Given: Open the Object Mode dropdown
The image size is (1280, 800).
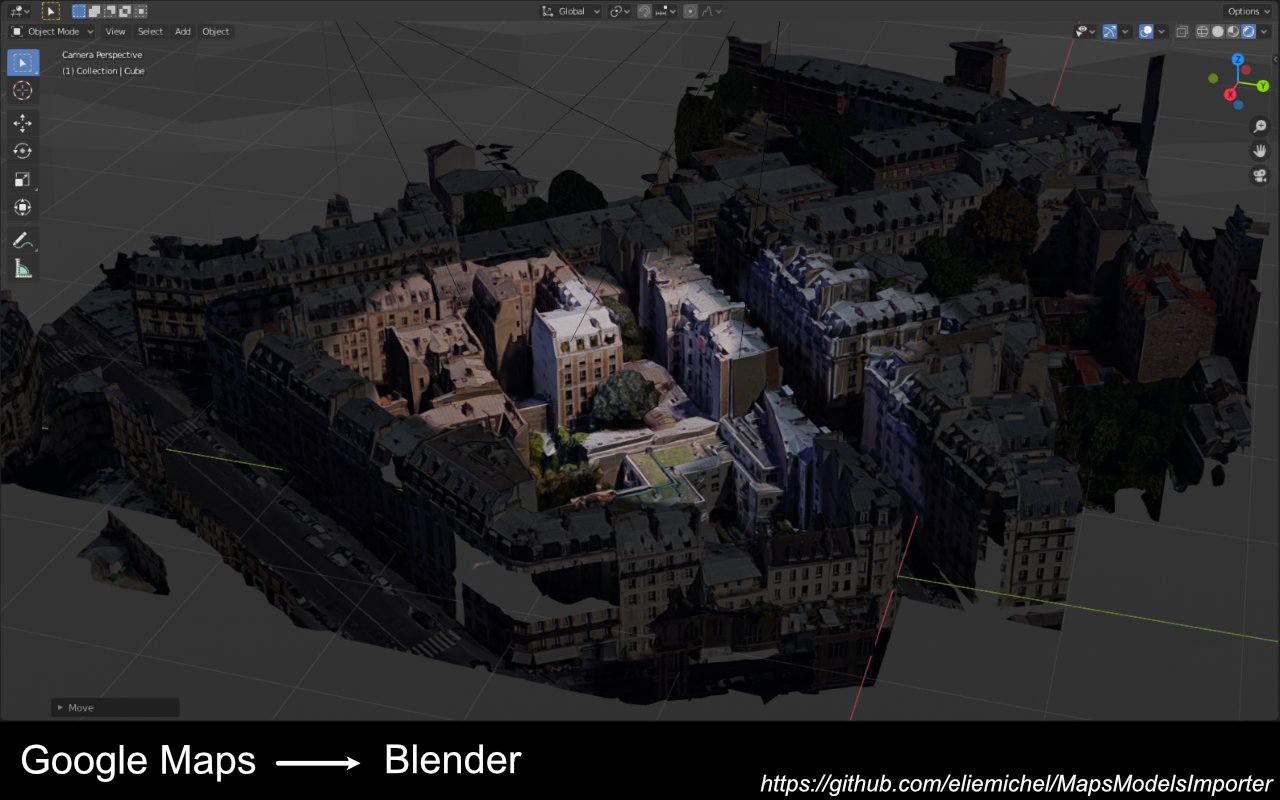Looking at the screenshot, I should [x=52, y=31].
